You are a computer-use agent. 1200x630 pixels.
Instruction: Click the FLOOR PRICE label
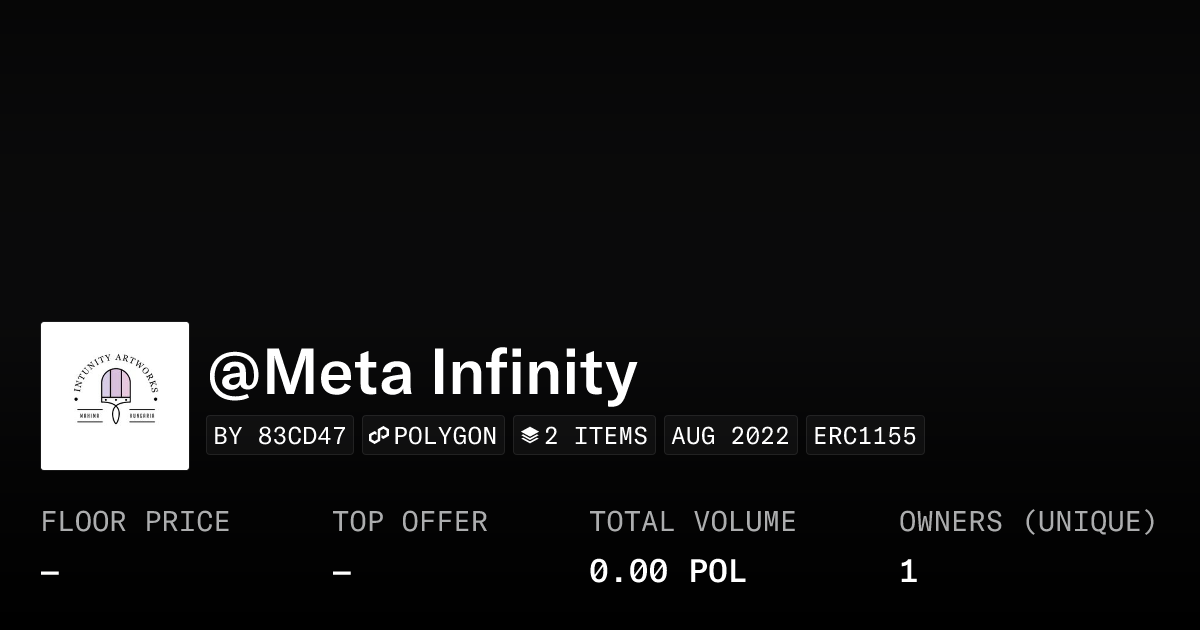(x=135, y=522)
